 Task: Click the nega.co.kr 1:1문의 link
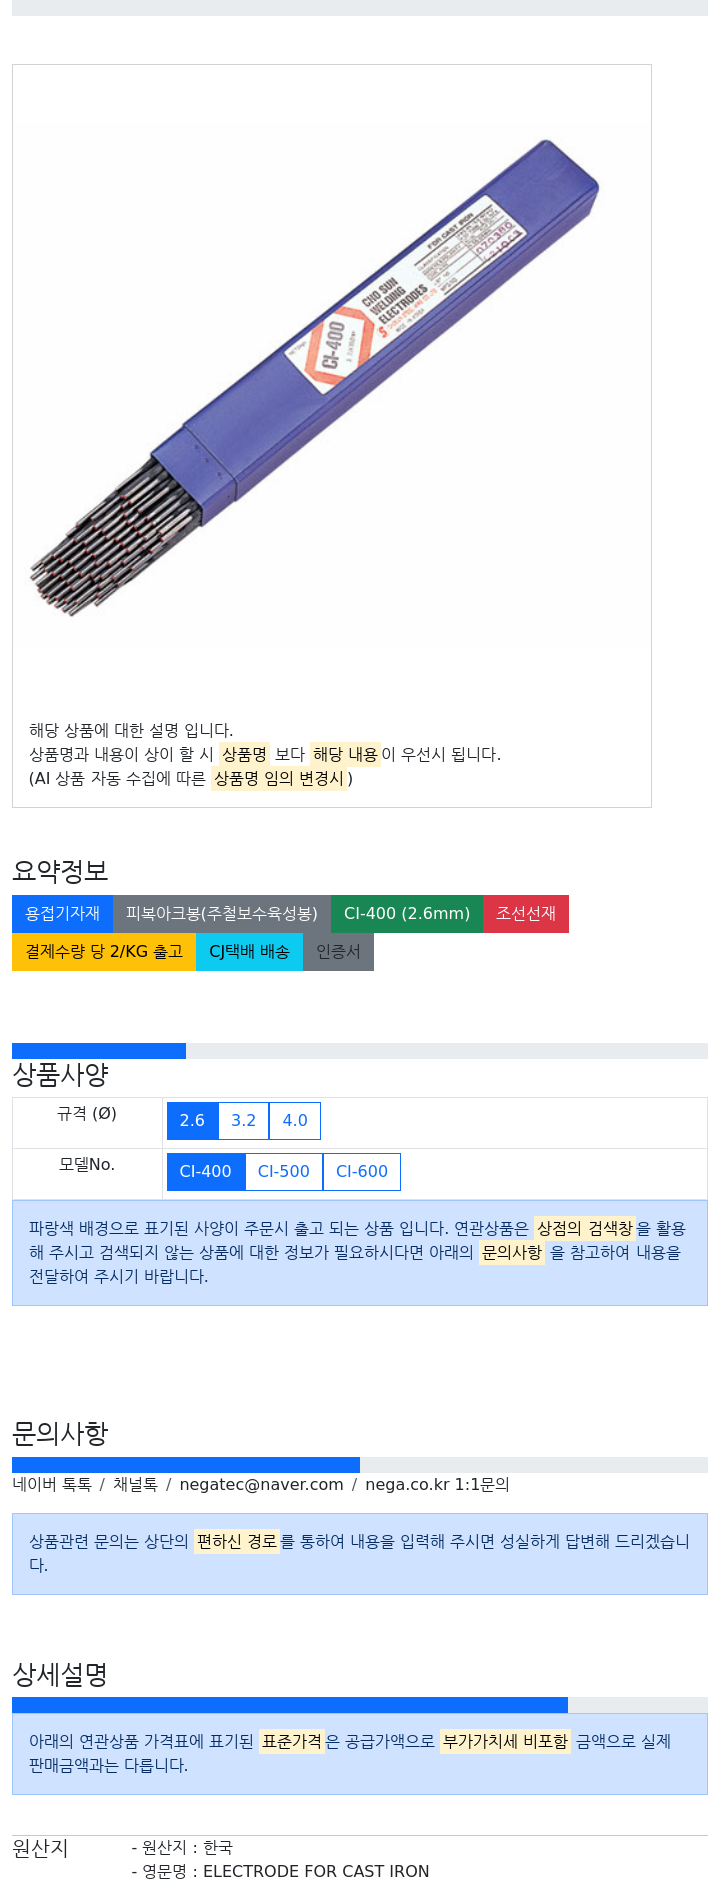[x=437, y=1485]
